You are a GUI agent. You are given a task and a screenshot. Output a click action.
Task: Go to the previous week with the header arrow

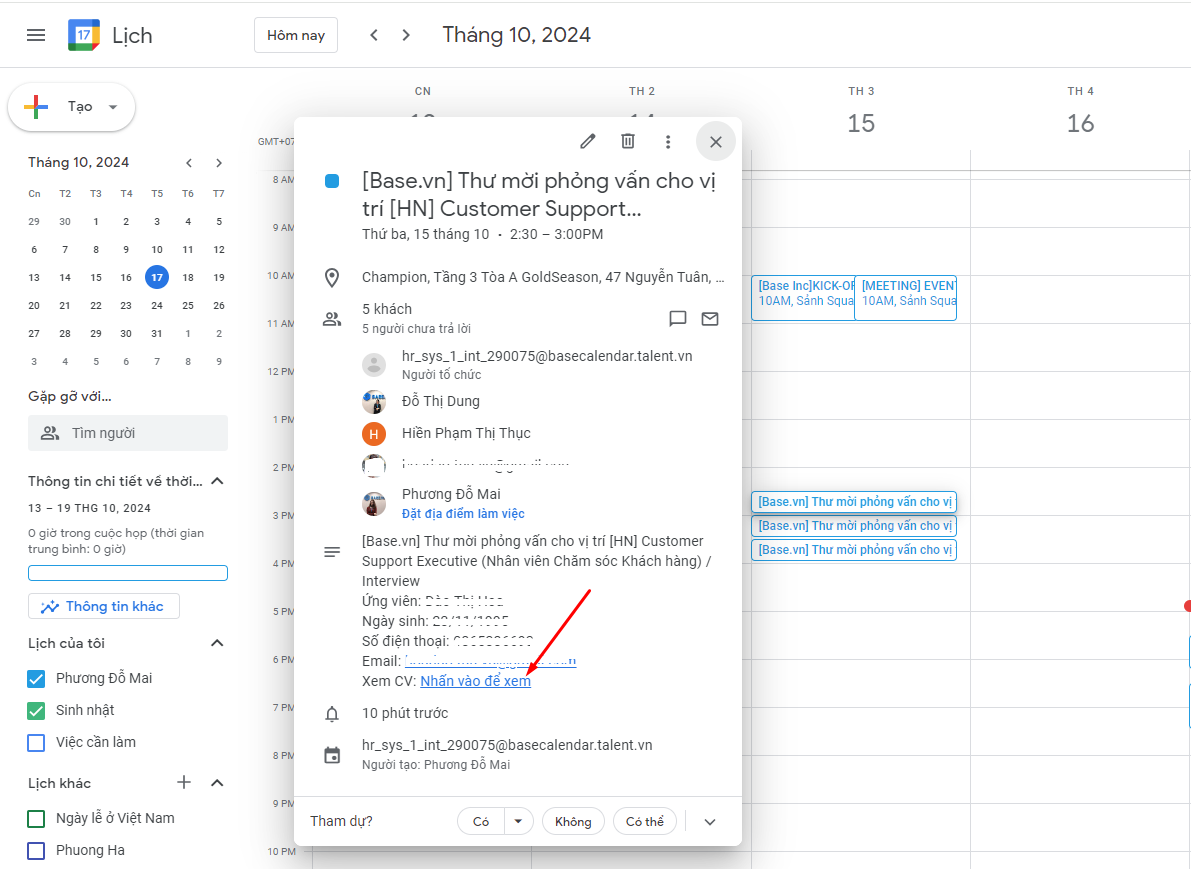tap(374, 35)
